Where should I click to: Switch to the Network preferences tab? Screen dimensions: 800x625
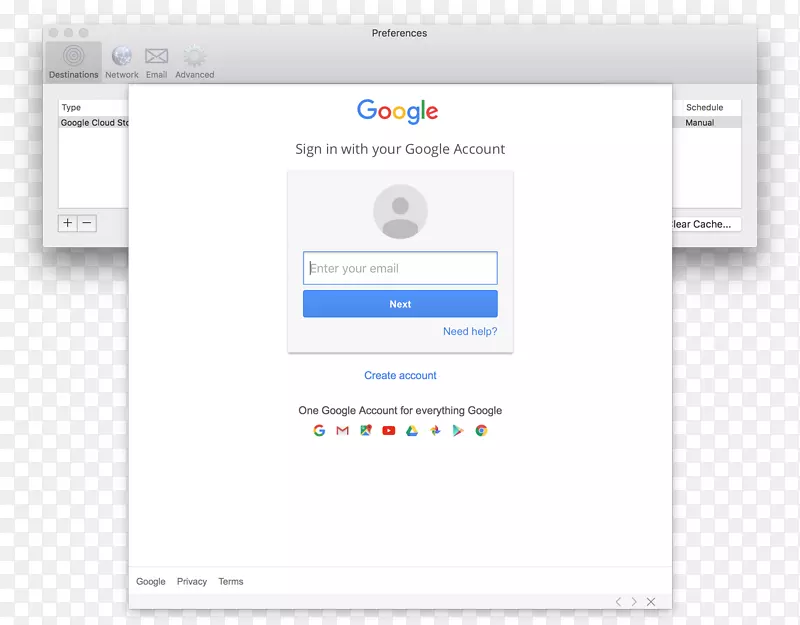coord(121,62)
